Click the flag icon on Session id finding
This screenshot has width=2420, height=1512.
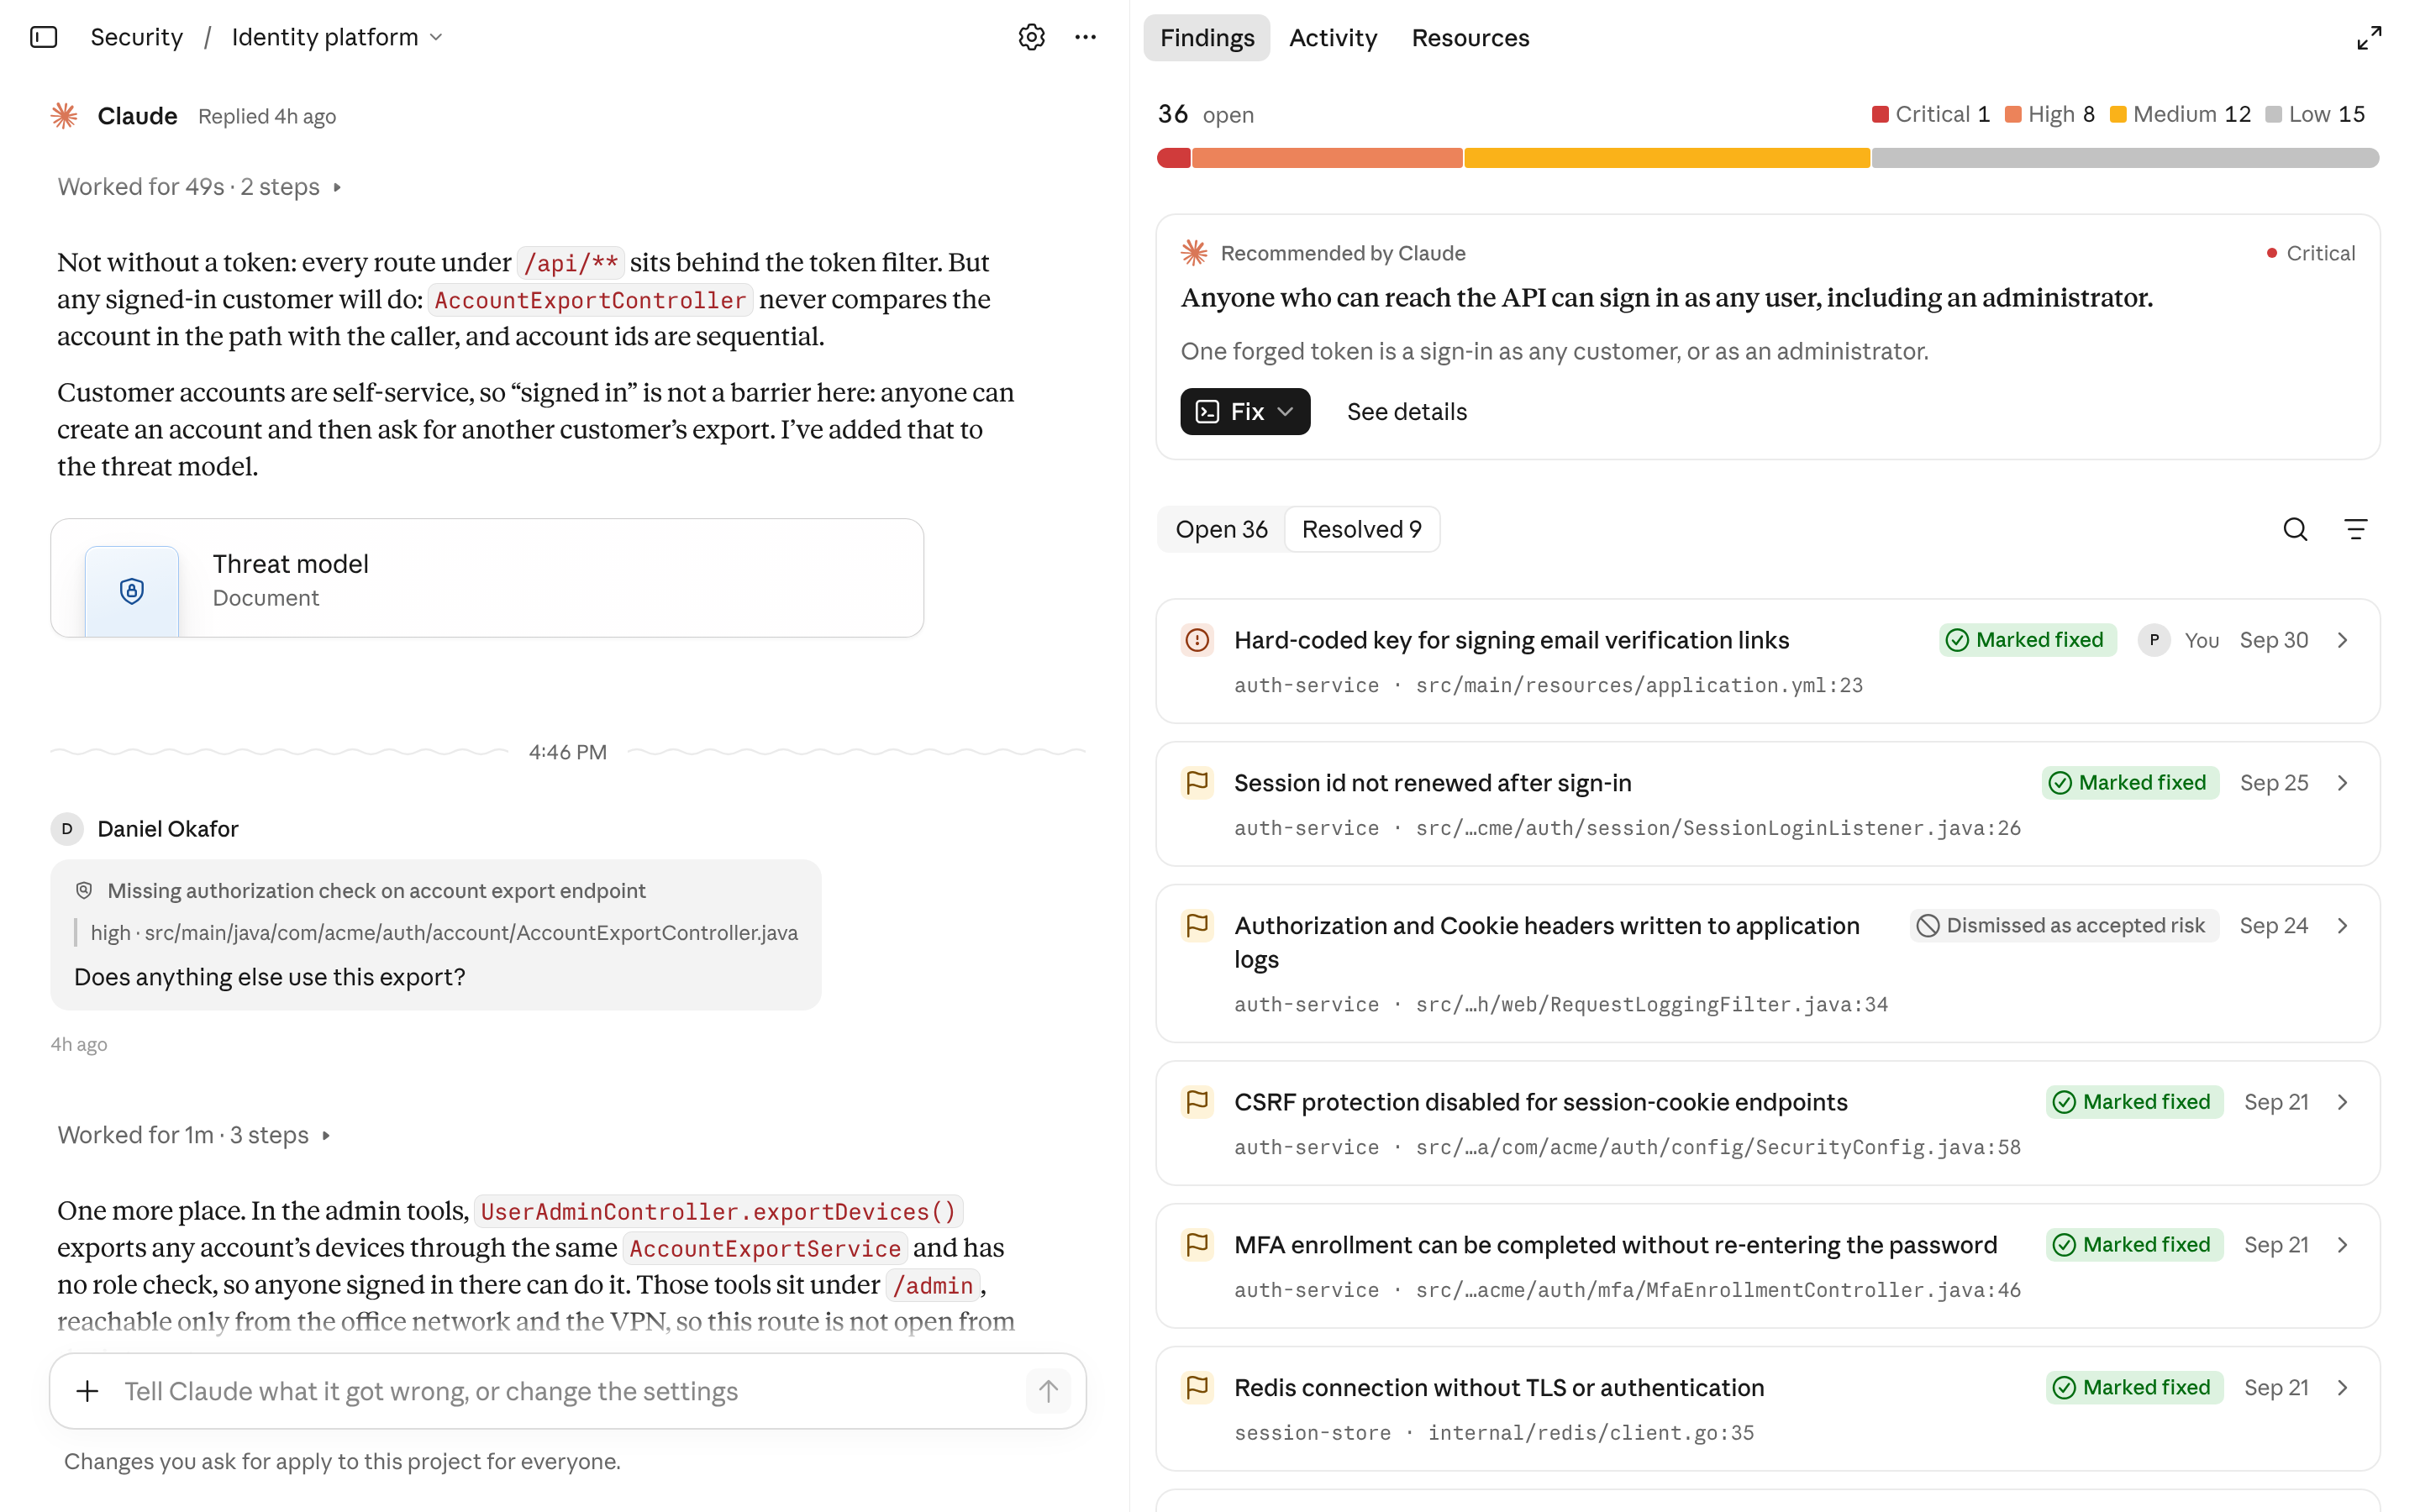[1197, 783]
